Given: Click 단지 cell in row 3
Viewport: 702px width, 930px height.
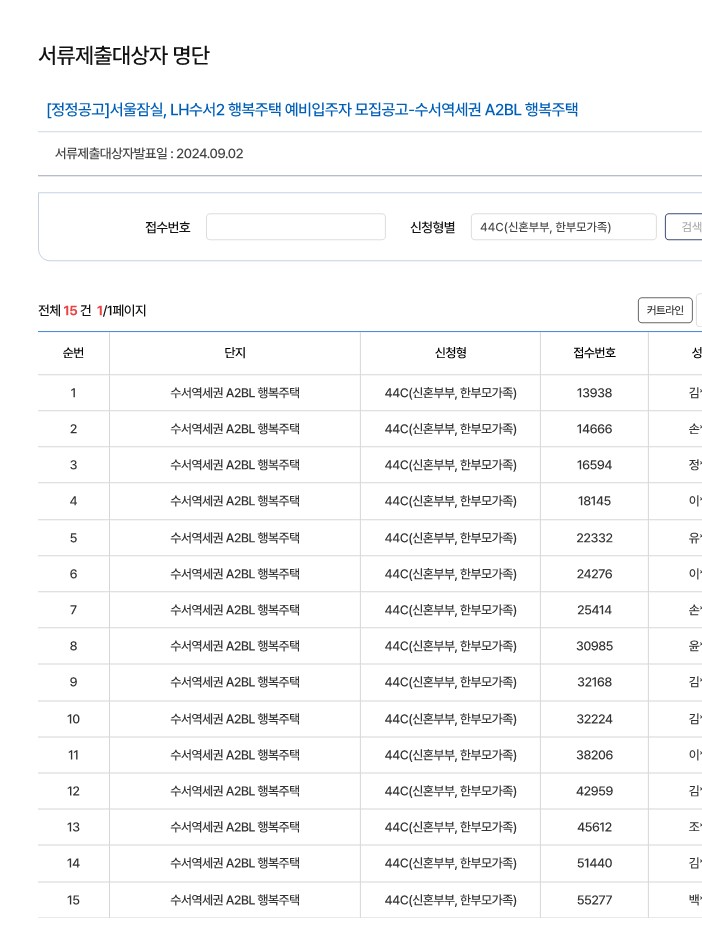Looking at the screenshot, I should coord(235,465).
